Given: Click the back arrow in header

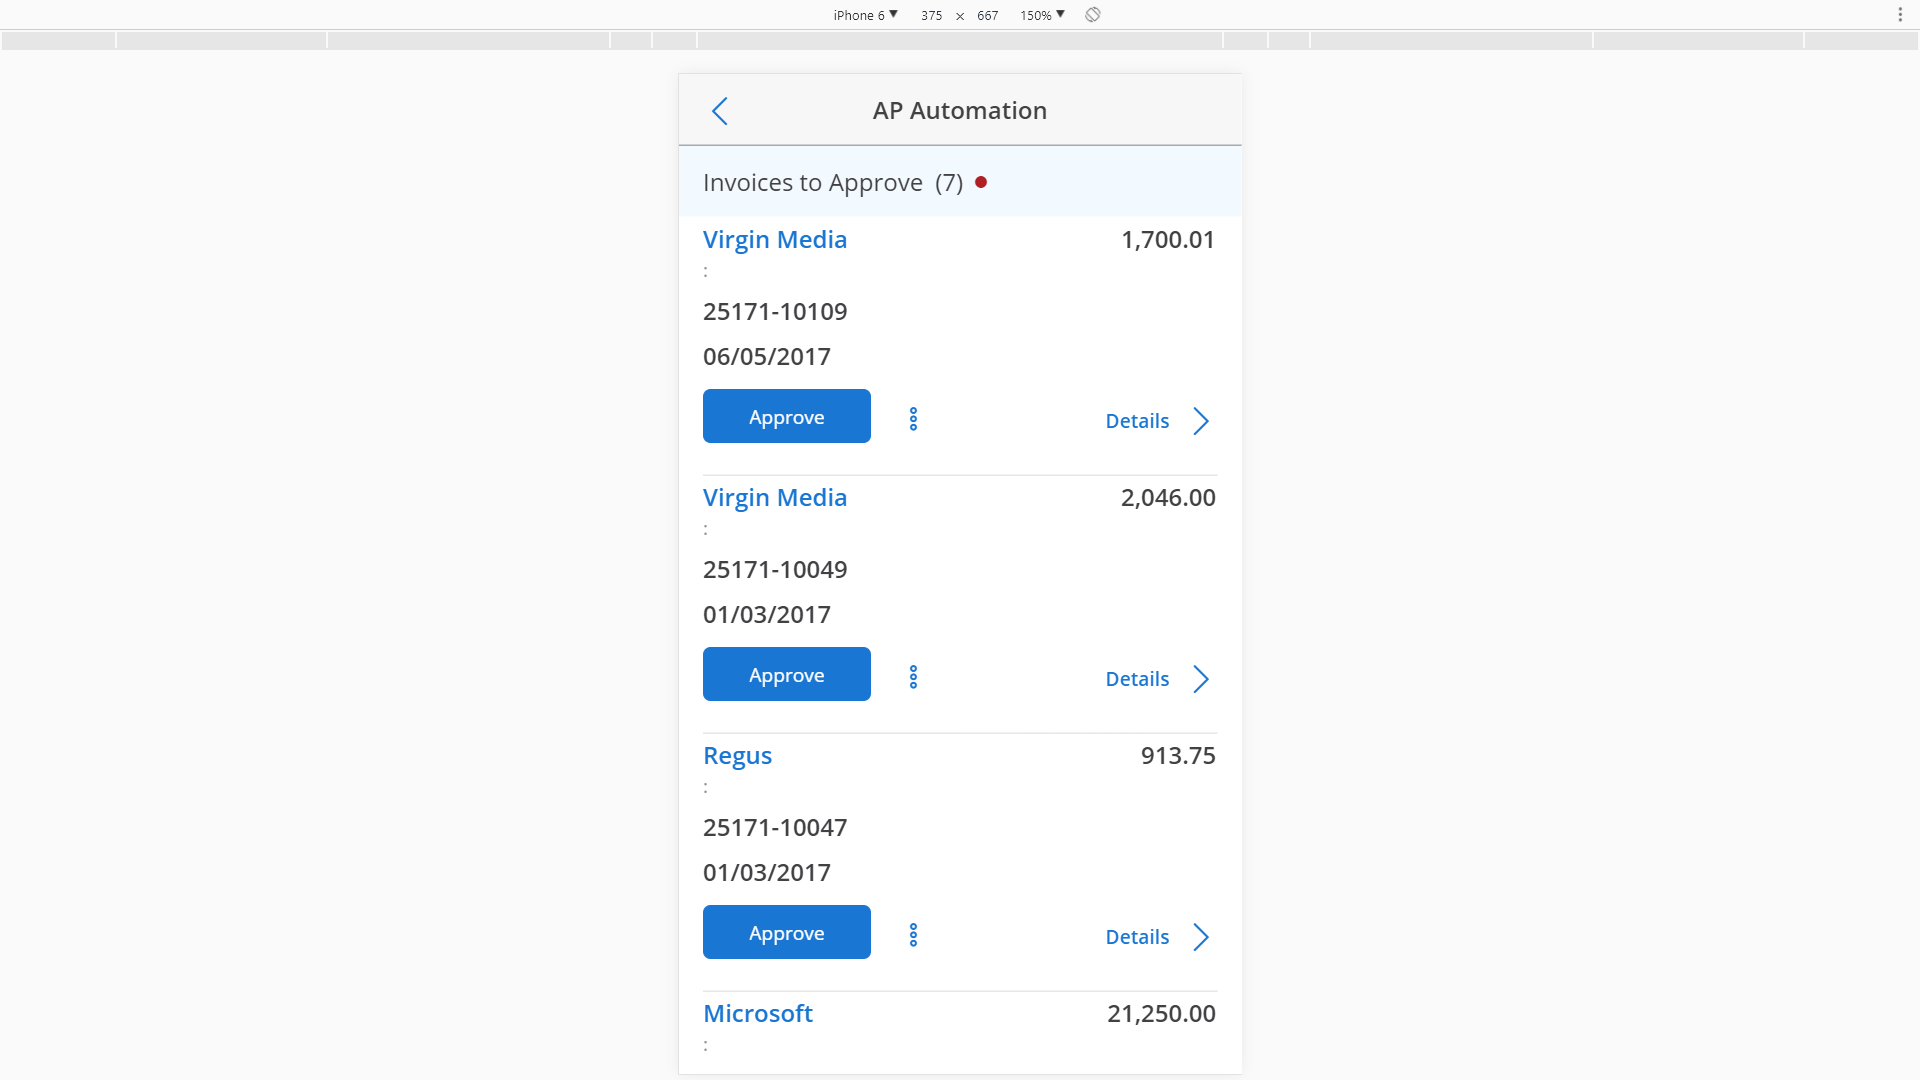Looking at the screenshot, I should click(719, 111).
